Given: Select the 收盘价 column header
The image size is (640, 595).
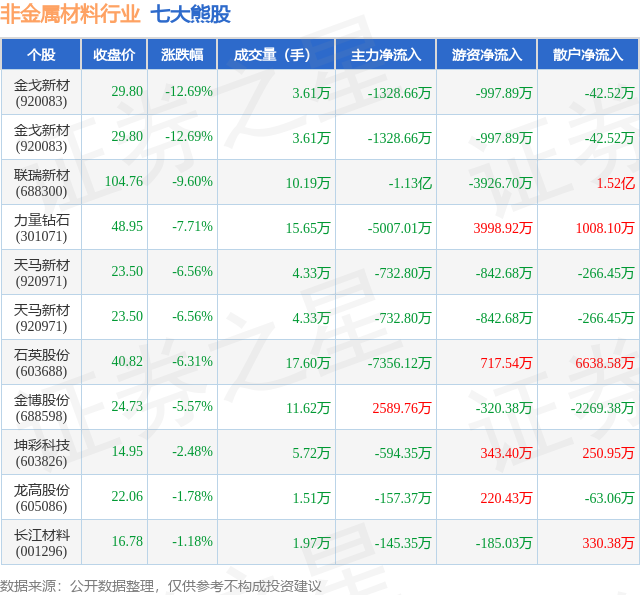Looking at the screenshot, I should pos(114,54).
